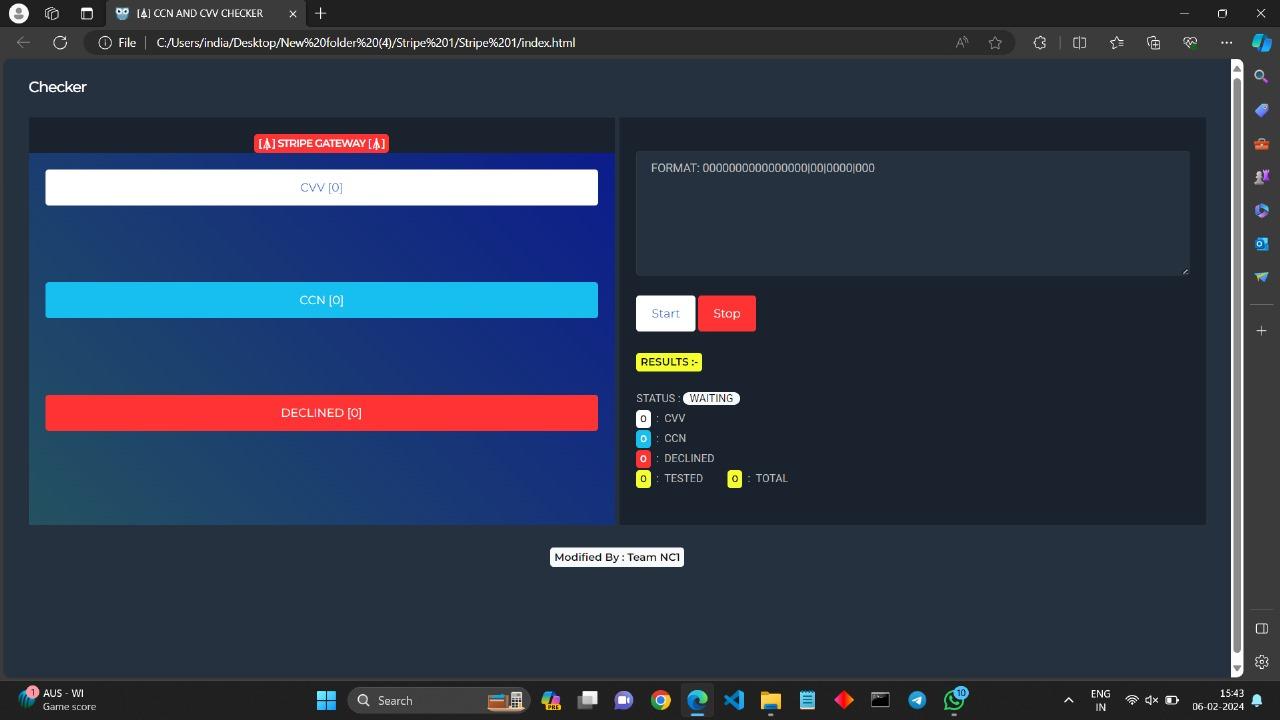The width and height of the screenshot is (1280, 720).
Task: Refresh the page
Action: pos(60,42)
